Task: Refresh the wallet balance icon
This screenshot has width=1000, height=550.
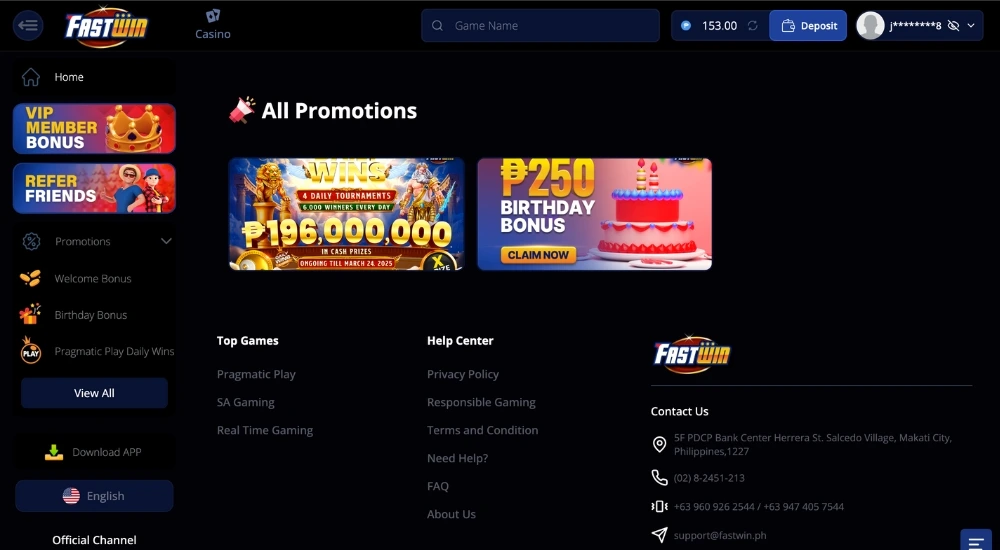Action: pos(753,26)
